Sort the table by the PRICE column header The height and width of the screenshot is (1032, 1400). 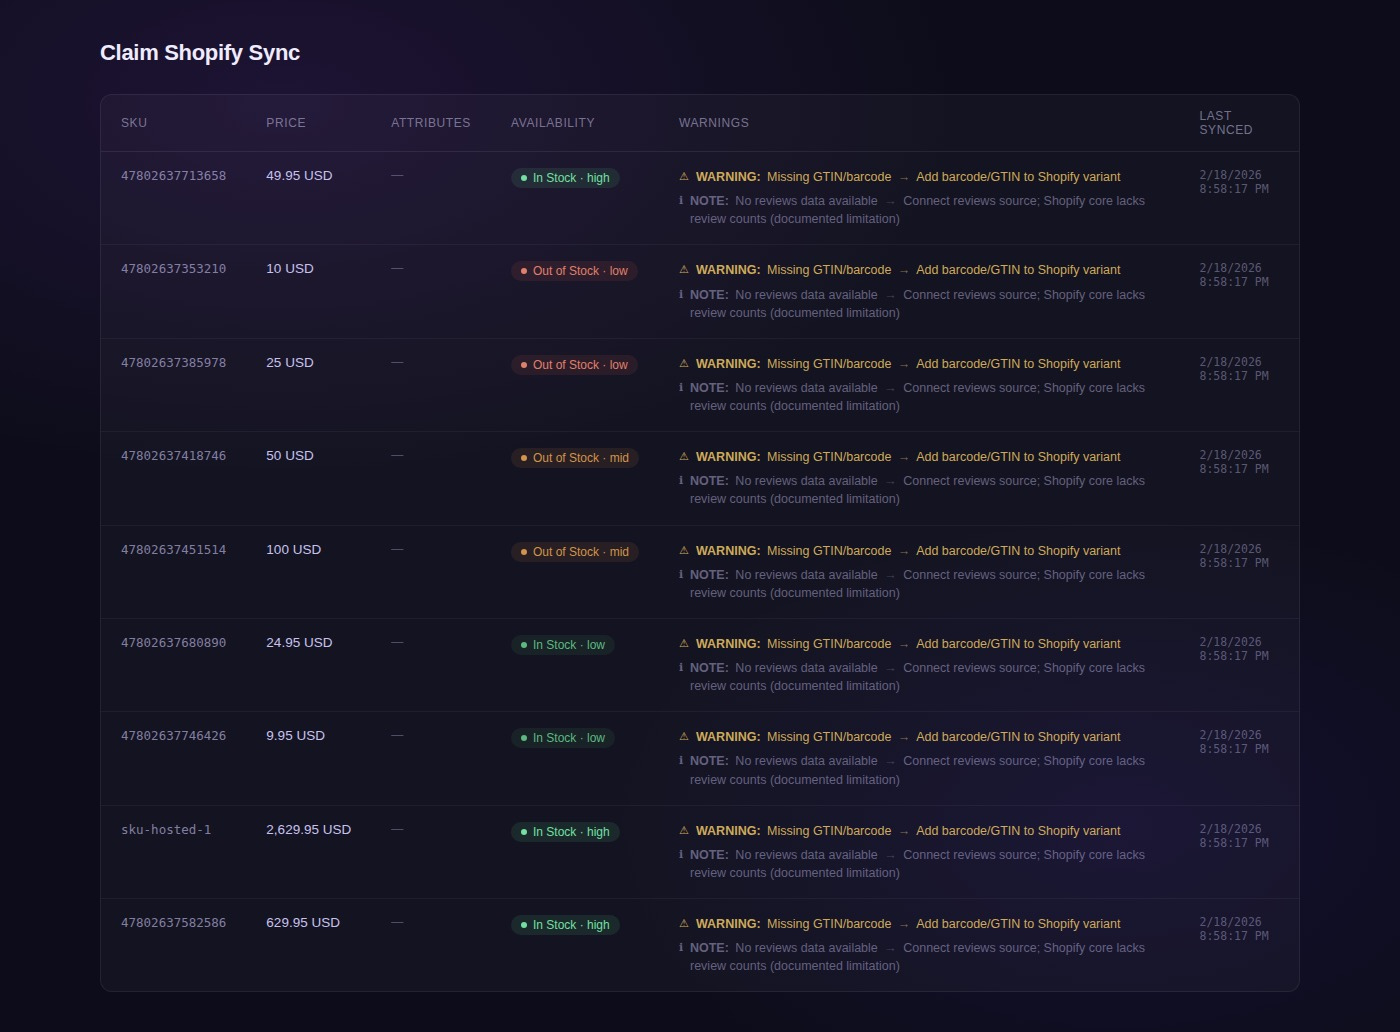[x=286, y=122]
